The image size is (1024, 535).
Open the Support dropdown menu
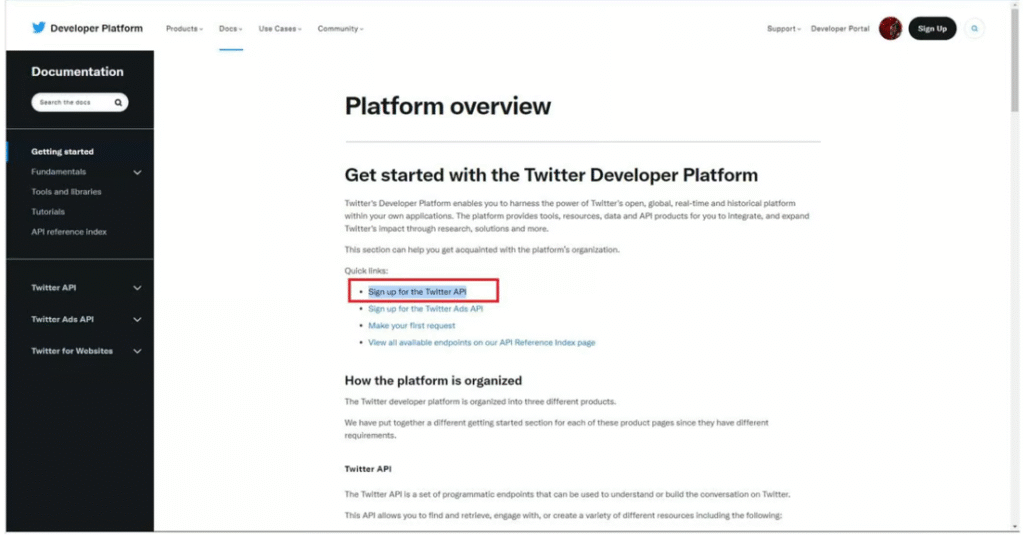pyautogui.click(x=784, y=29)
